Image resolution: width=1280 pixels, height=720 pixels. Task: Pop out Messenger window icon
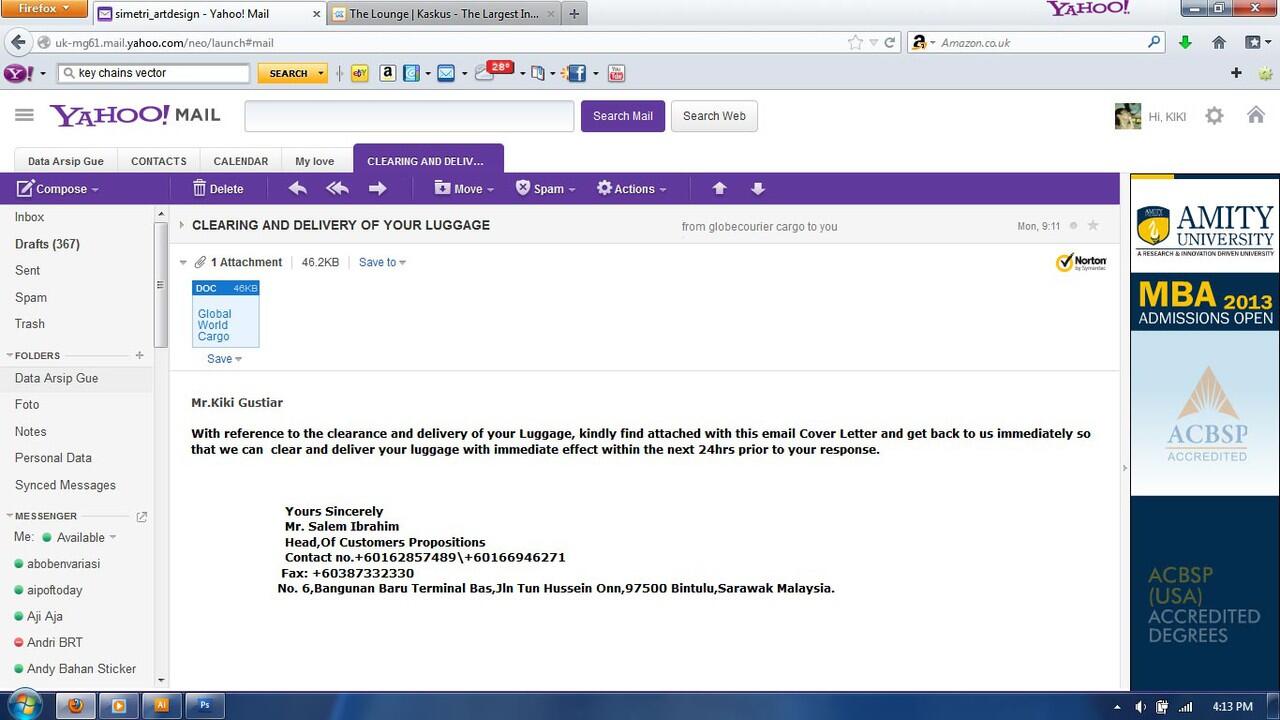141,517
